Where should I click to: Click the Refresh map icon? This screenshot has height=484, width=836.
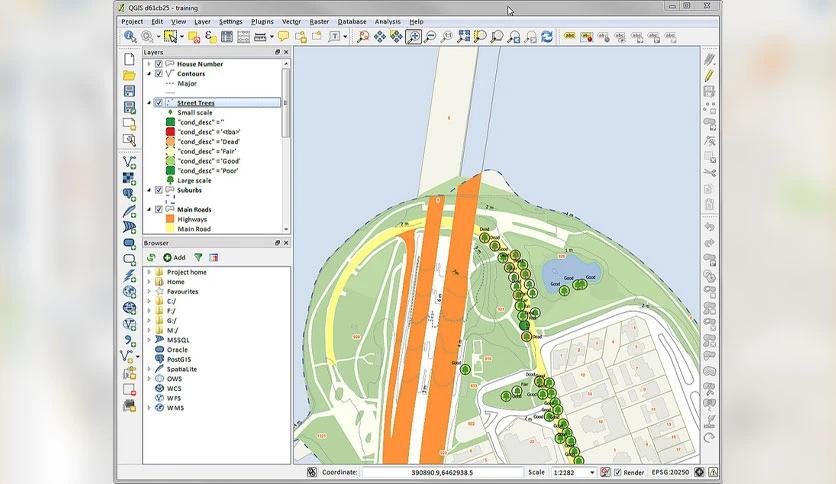(547, 36)
